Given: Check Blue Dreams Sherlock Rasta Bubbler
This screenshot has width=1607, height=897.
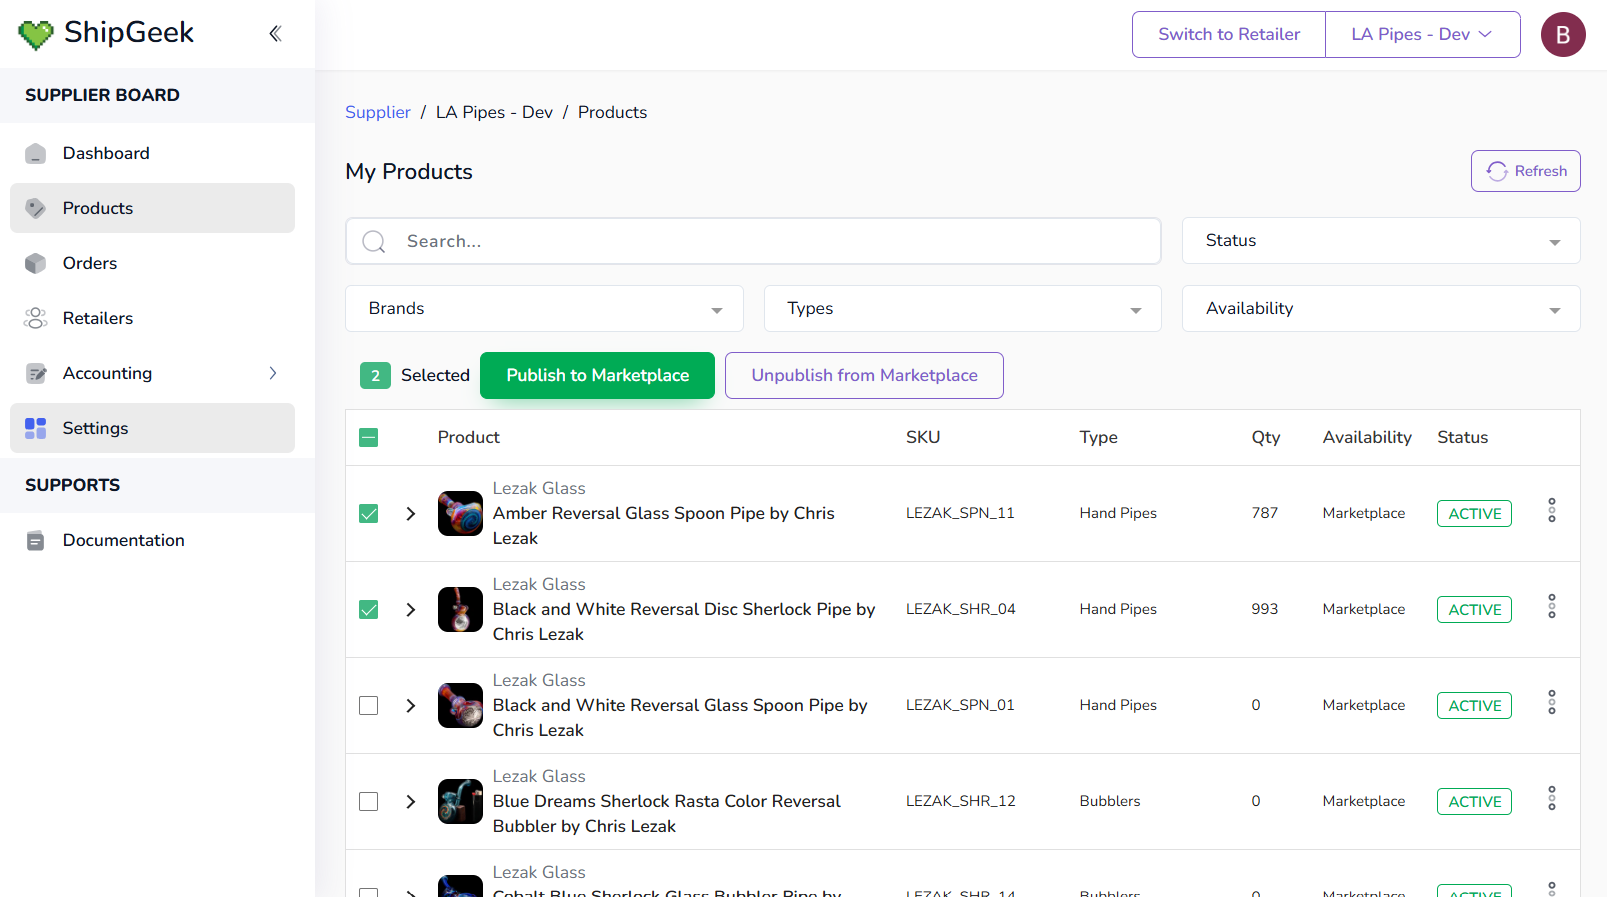Looking at the screenshot, I should (x=369, y=801).
